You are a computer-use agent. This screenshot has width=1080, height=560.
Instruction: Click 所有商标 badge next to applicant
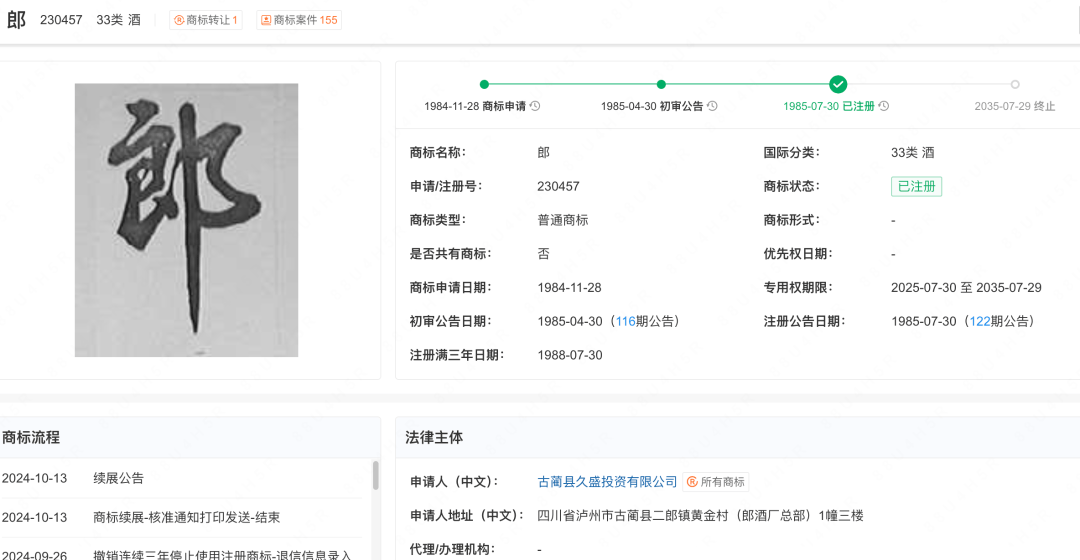coord(716,482)
